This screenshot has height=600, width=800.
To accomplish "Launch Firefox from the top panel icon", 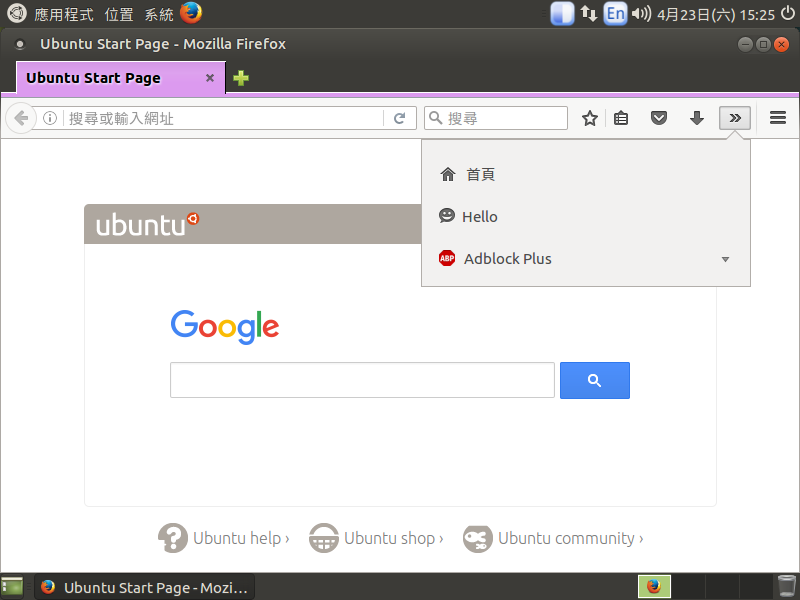I will coord(191,13).
